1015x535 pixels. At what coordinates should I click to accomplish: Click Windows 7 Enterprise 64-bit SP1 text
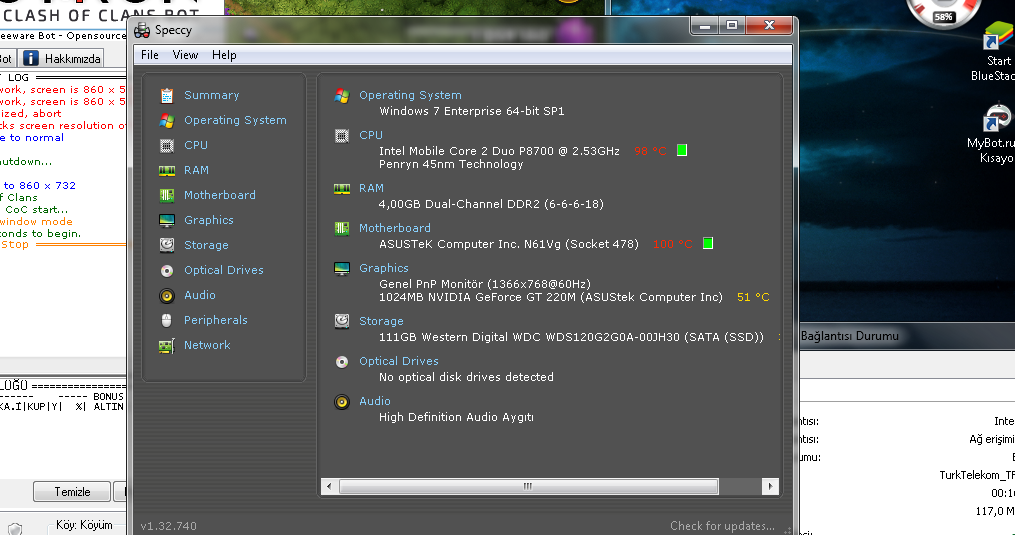click(x=472, y=111)
